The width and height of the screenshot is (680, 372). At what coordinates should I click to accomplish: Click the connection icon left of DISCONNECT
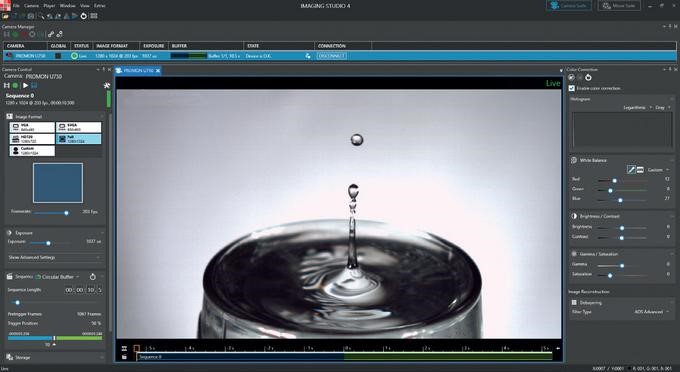point(308,56)
